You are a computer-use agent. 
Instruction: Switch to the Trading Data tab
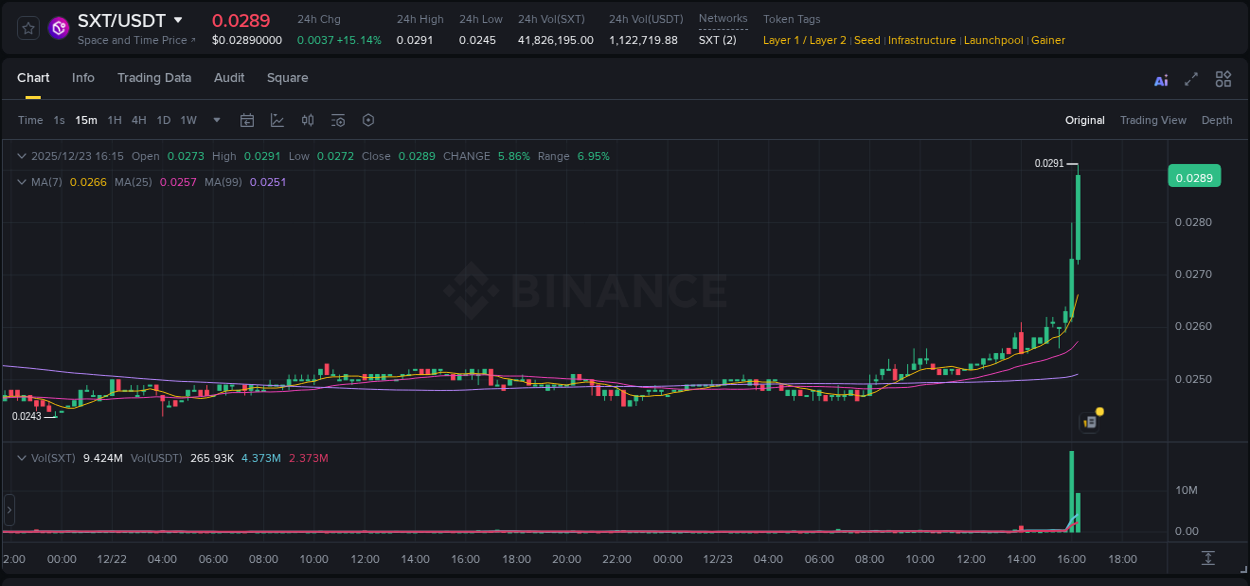pos(154,78)
